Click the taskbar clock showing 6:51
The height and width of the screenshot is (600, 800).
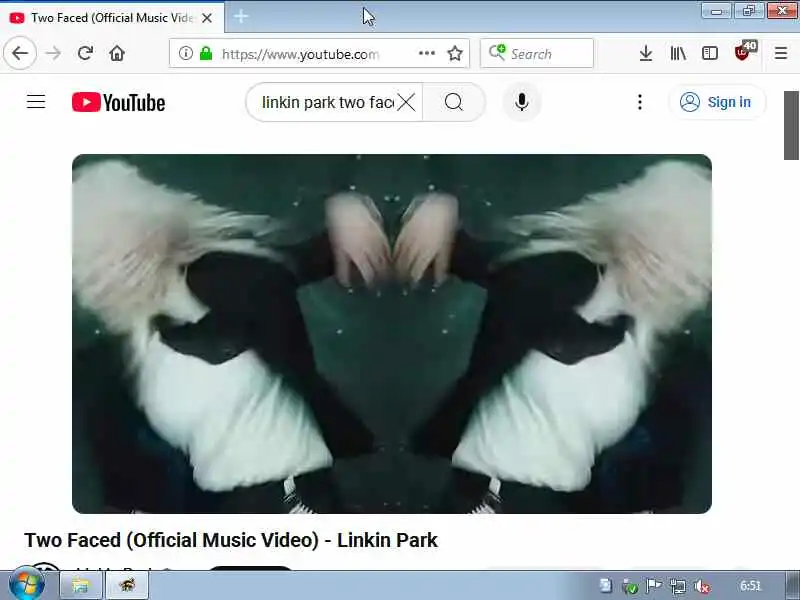click(751, 586)
